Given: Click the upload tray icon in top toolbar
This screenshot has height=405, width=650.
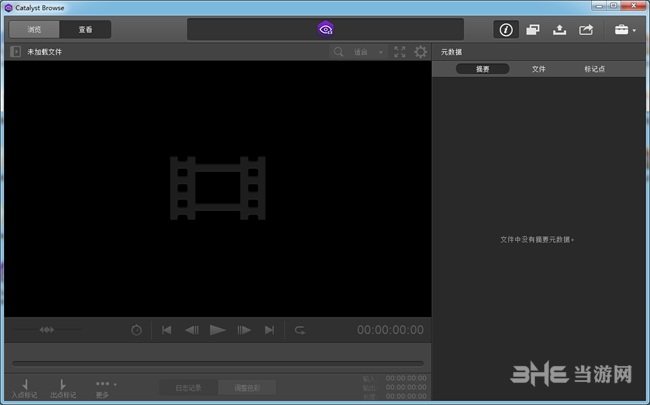Looking at the screenshot, I should click(x=559, y=30).
